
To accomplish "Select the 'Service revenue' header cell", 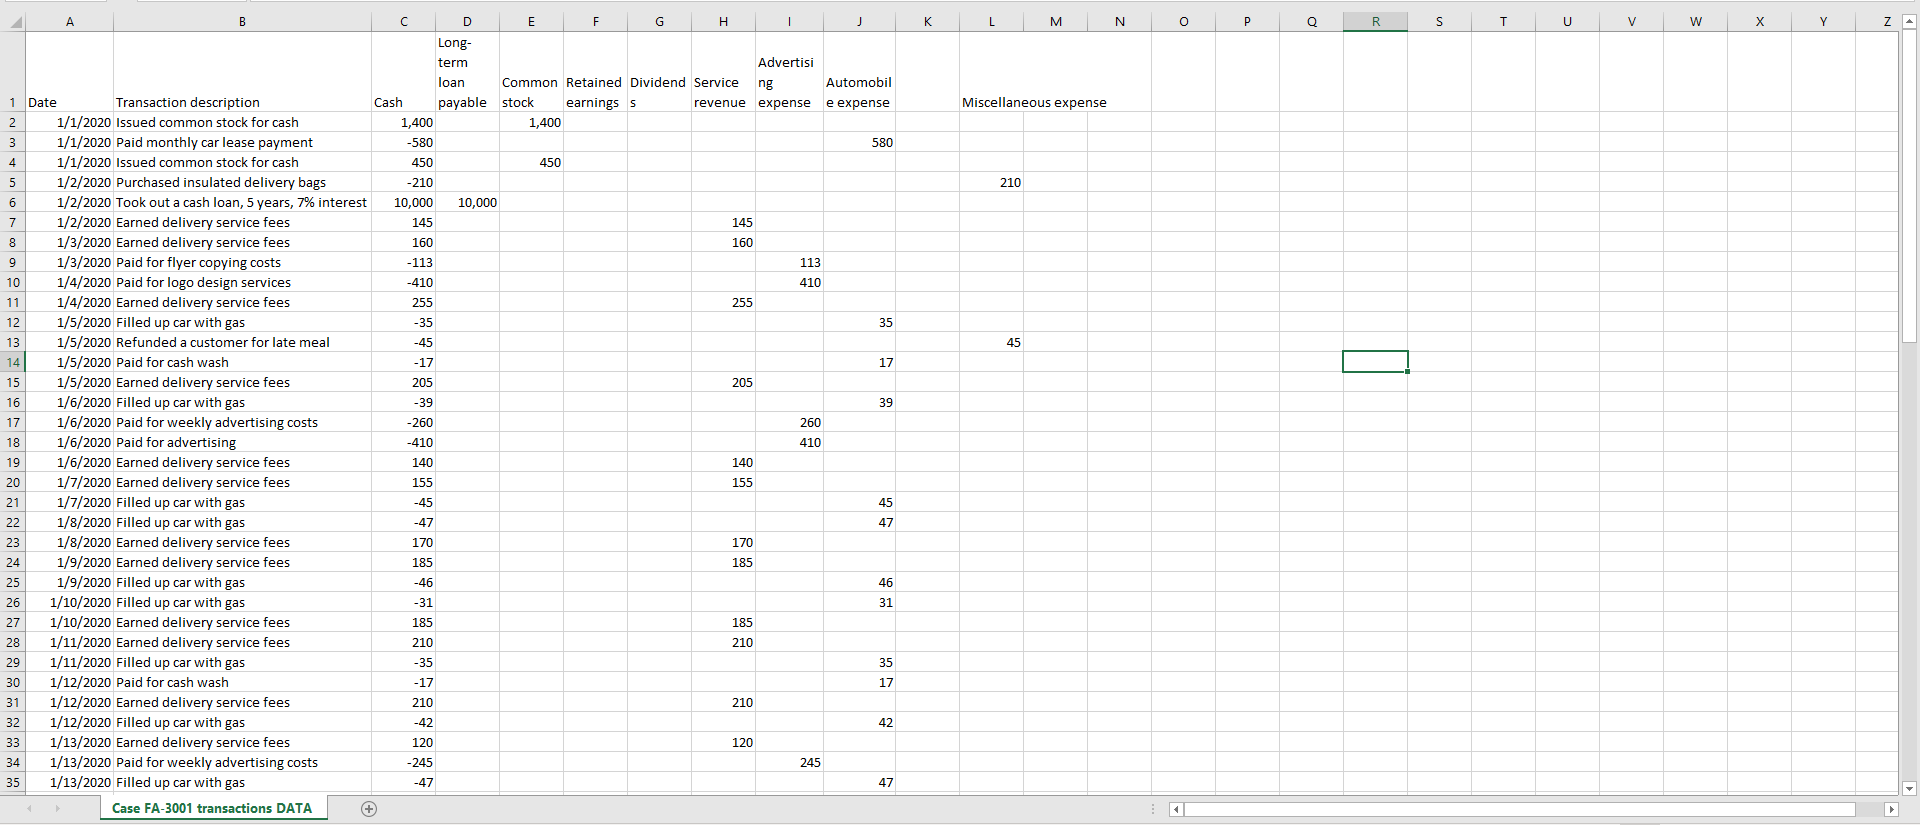I will click(x=723, y=72).
